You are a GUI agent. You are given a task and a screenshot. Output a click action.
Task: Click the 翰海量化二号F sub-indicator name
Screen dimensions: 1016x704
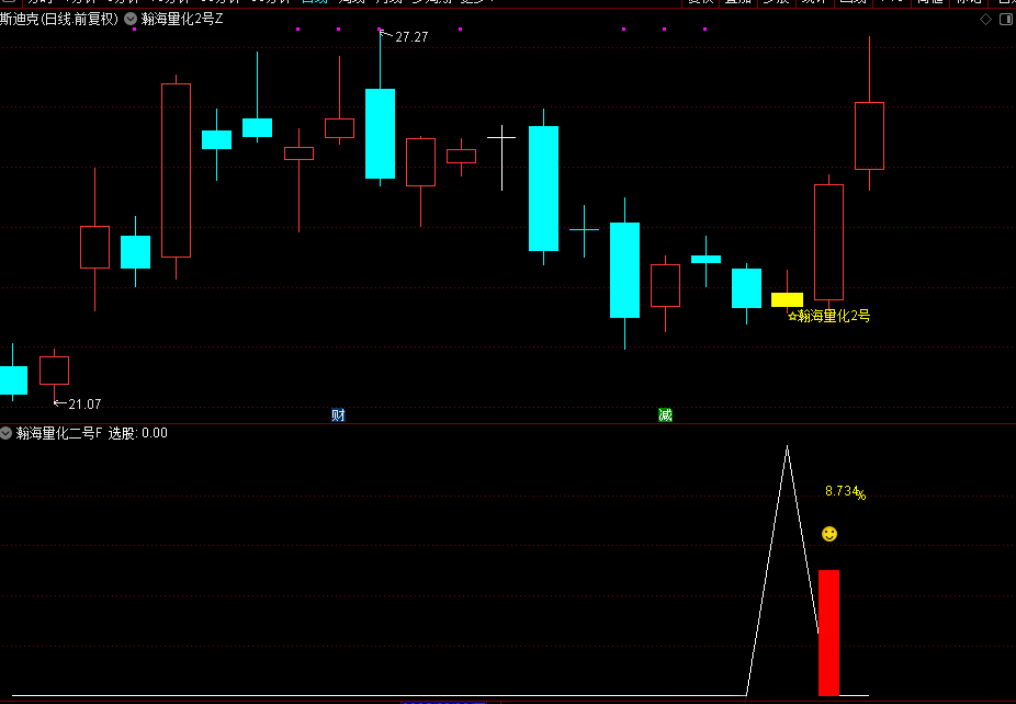pyautogui.click(x=59, y=433)
